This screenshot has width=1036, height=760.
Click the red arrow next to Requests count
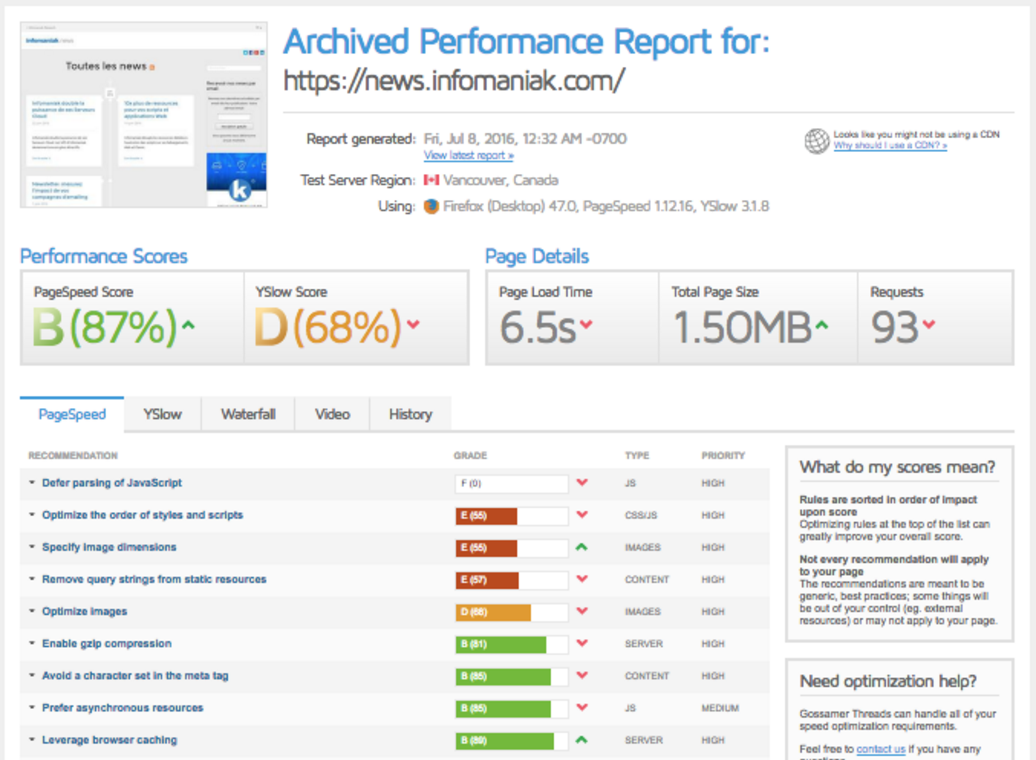click(929, 324)
